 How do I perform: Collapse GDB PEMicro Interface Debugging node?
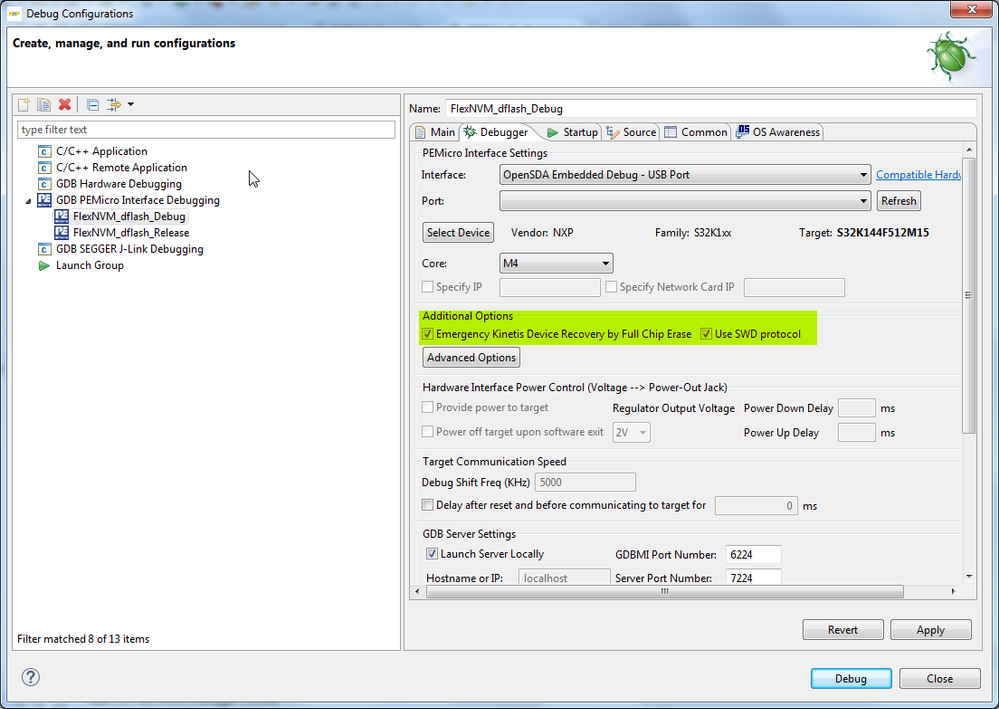click(x=28, y=201)
